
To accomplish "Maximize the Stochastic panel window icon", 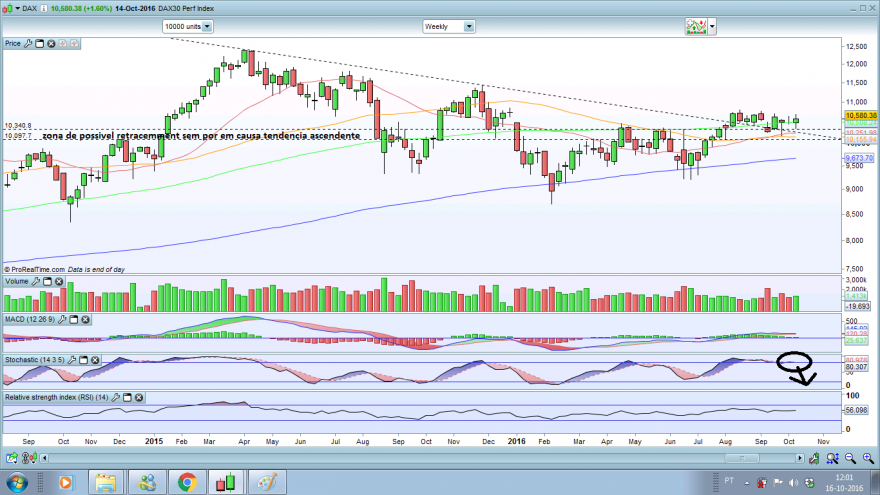I will point(83,360).
